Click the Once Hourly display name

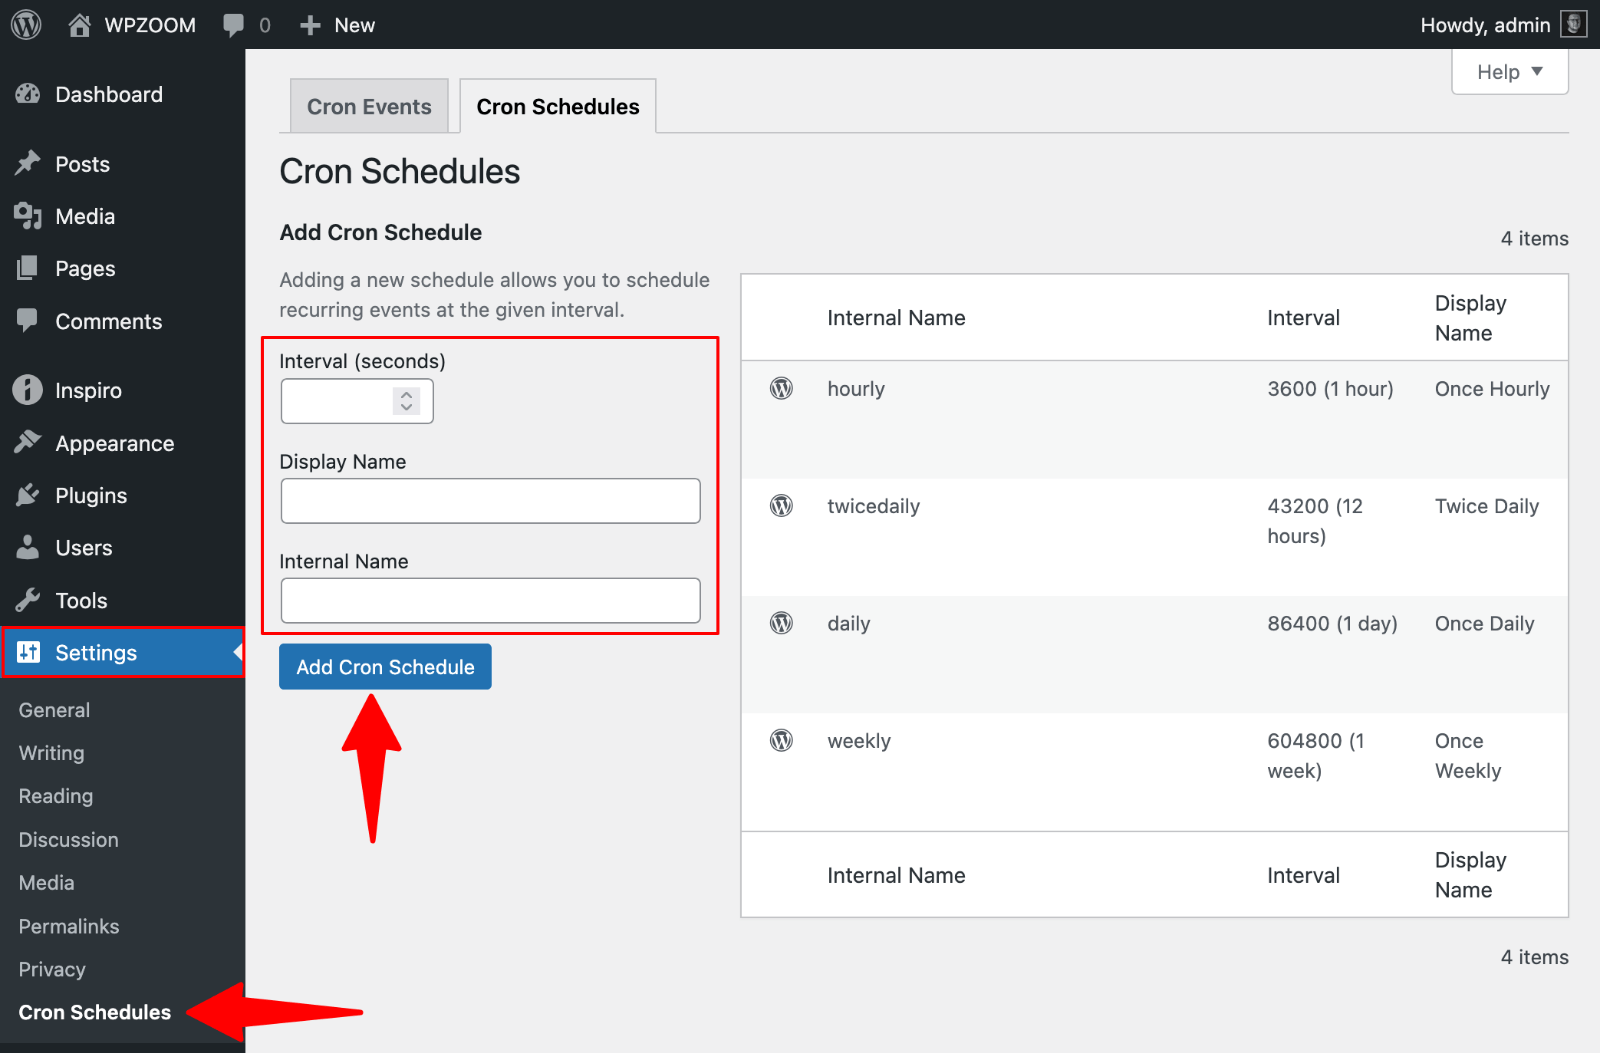click(1492, 389)
